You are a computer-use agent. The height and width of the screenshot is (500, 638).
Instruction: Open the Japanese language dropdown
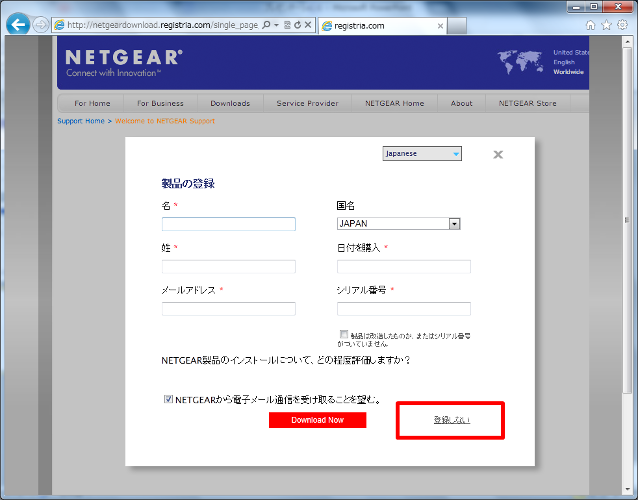point(422,154)
